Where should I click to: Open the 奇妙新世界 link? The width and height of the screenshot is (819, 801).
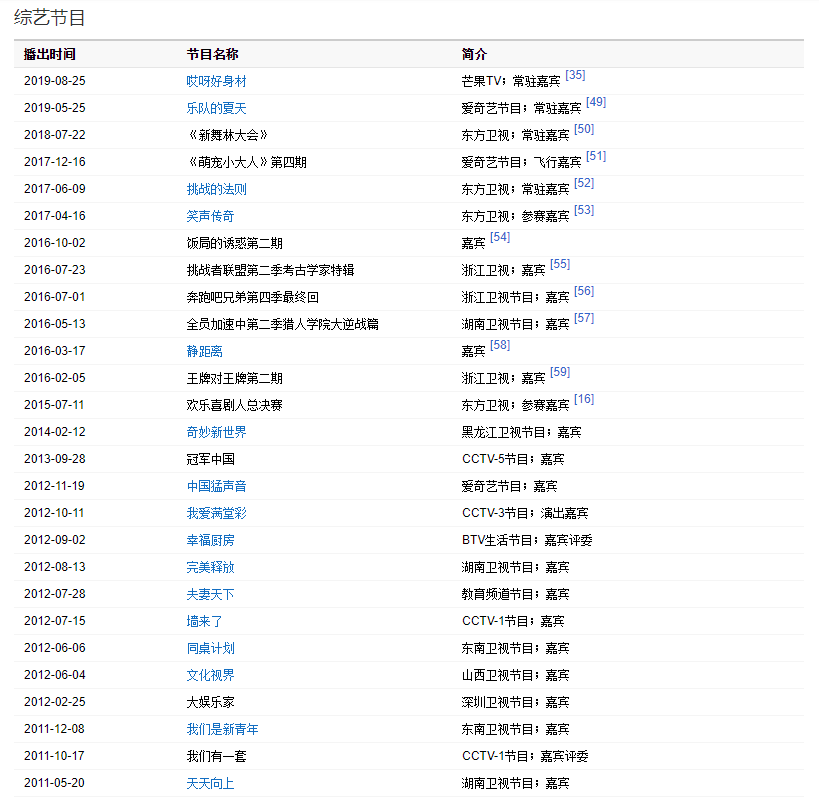[x=216, y=432]
